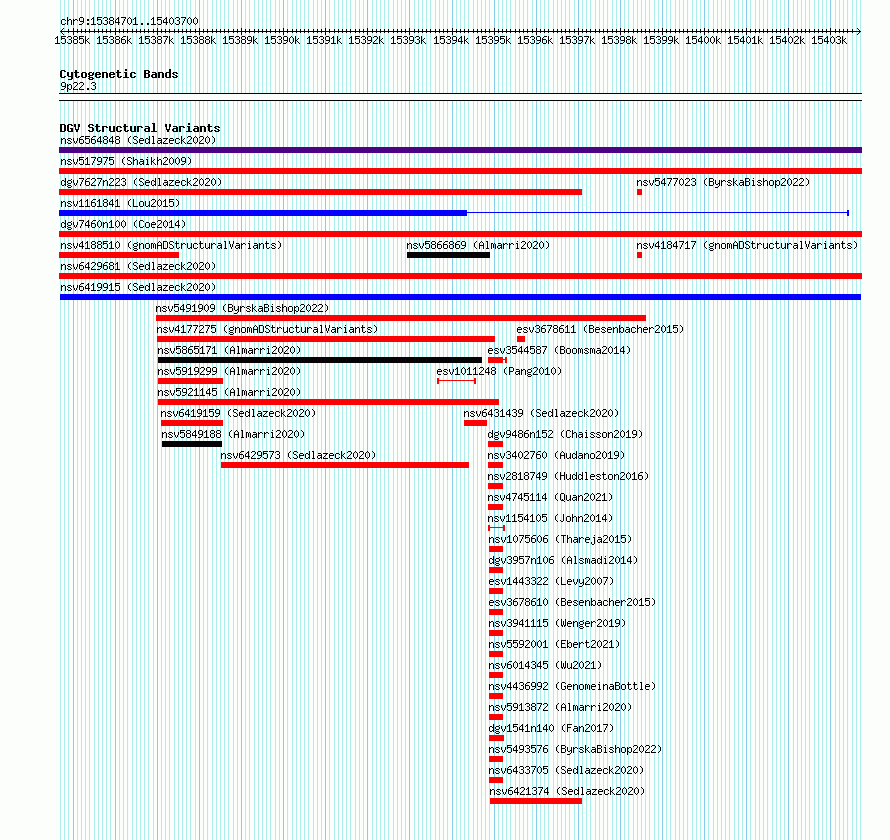The height and width of the screenshot is (840, 890).
Task: Select nsv5849188 (Almarri2020) label
Action: click(x=233, y=434)
